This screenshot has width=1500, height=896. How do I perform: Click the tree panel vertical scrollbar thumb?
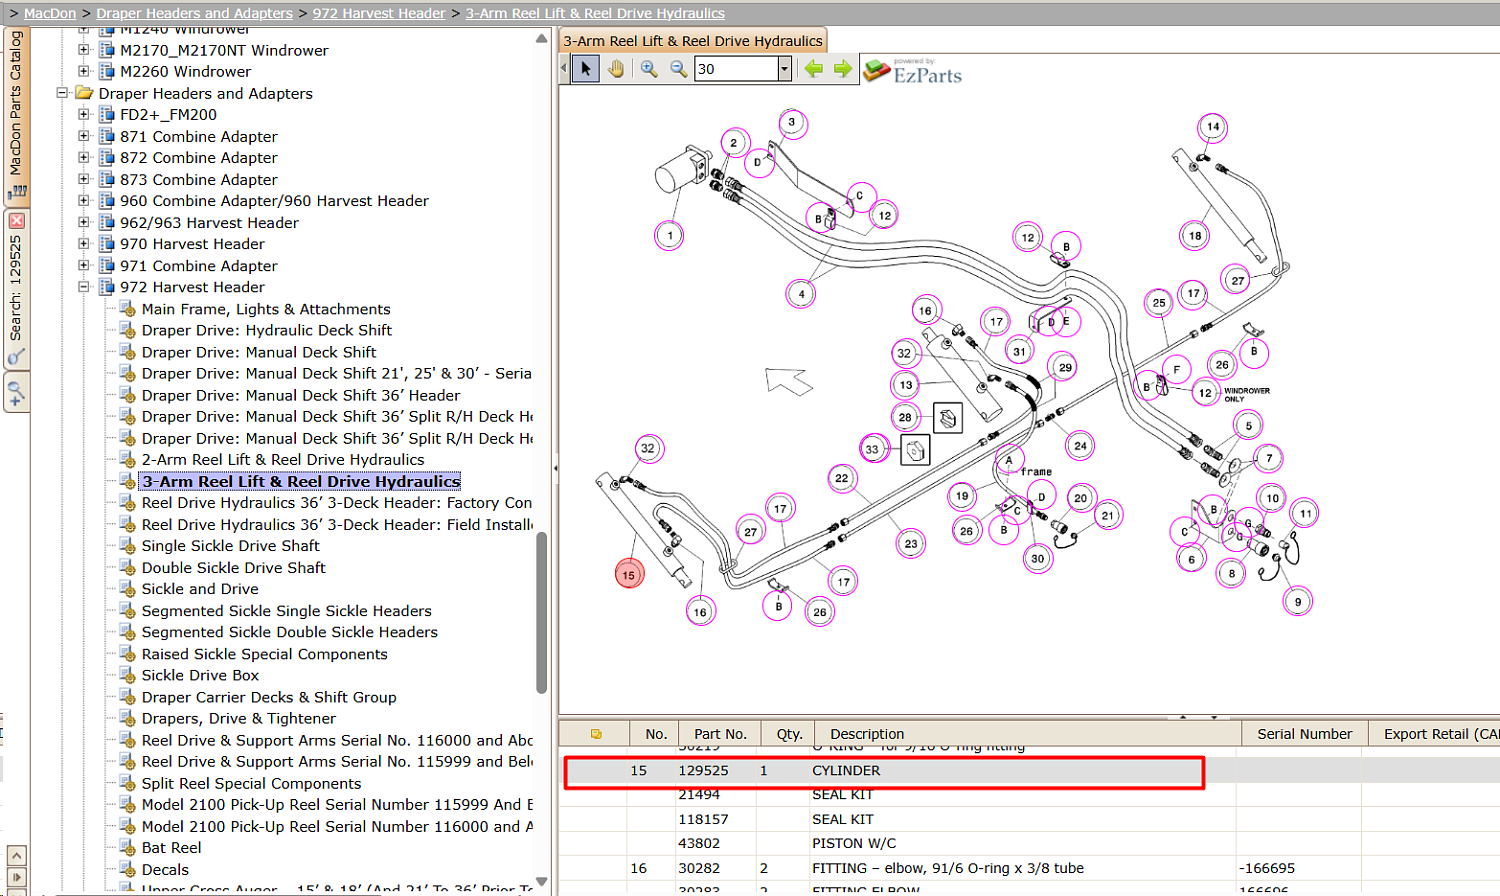coord(542,613)
